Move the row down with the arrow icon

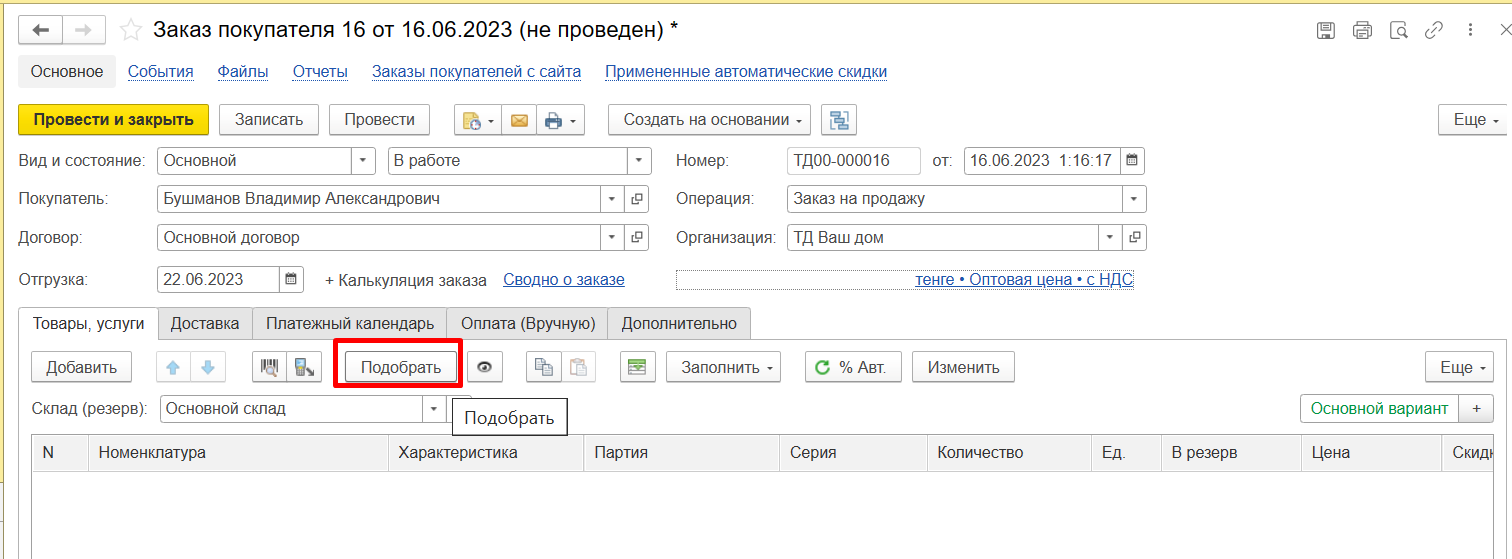pos(208,367)
